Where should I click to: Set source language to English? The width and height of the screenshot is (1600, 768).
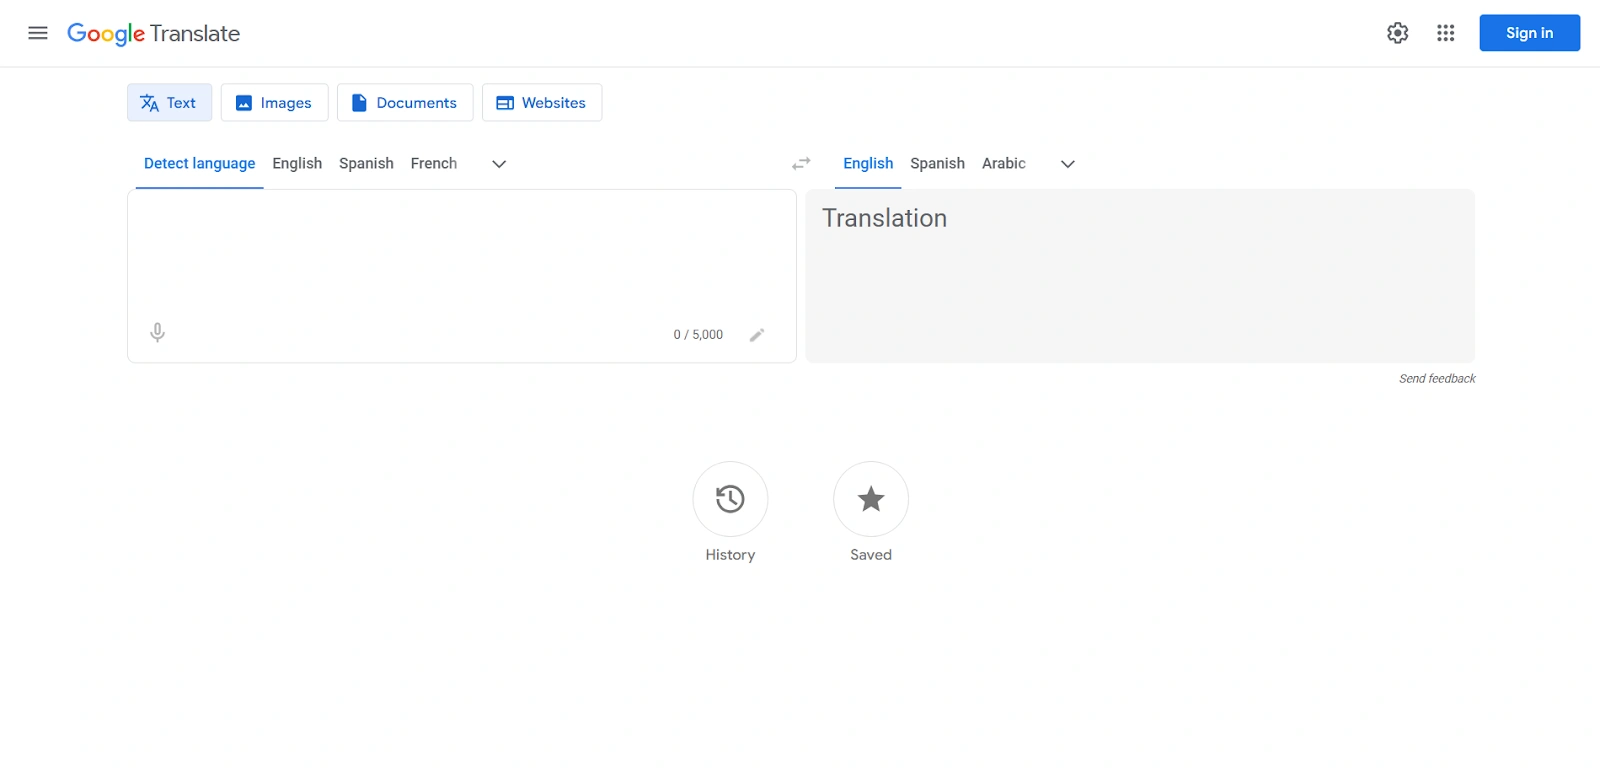(297, 163)
